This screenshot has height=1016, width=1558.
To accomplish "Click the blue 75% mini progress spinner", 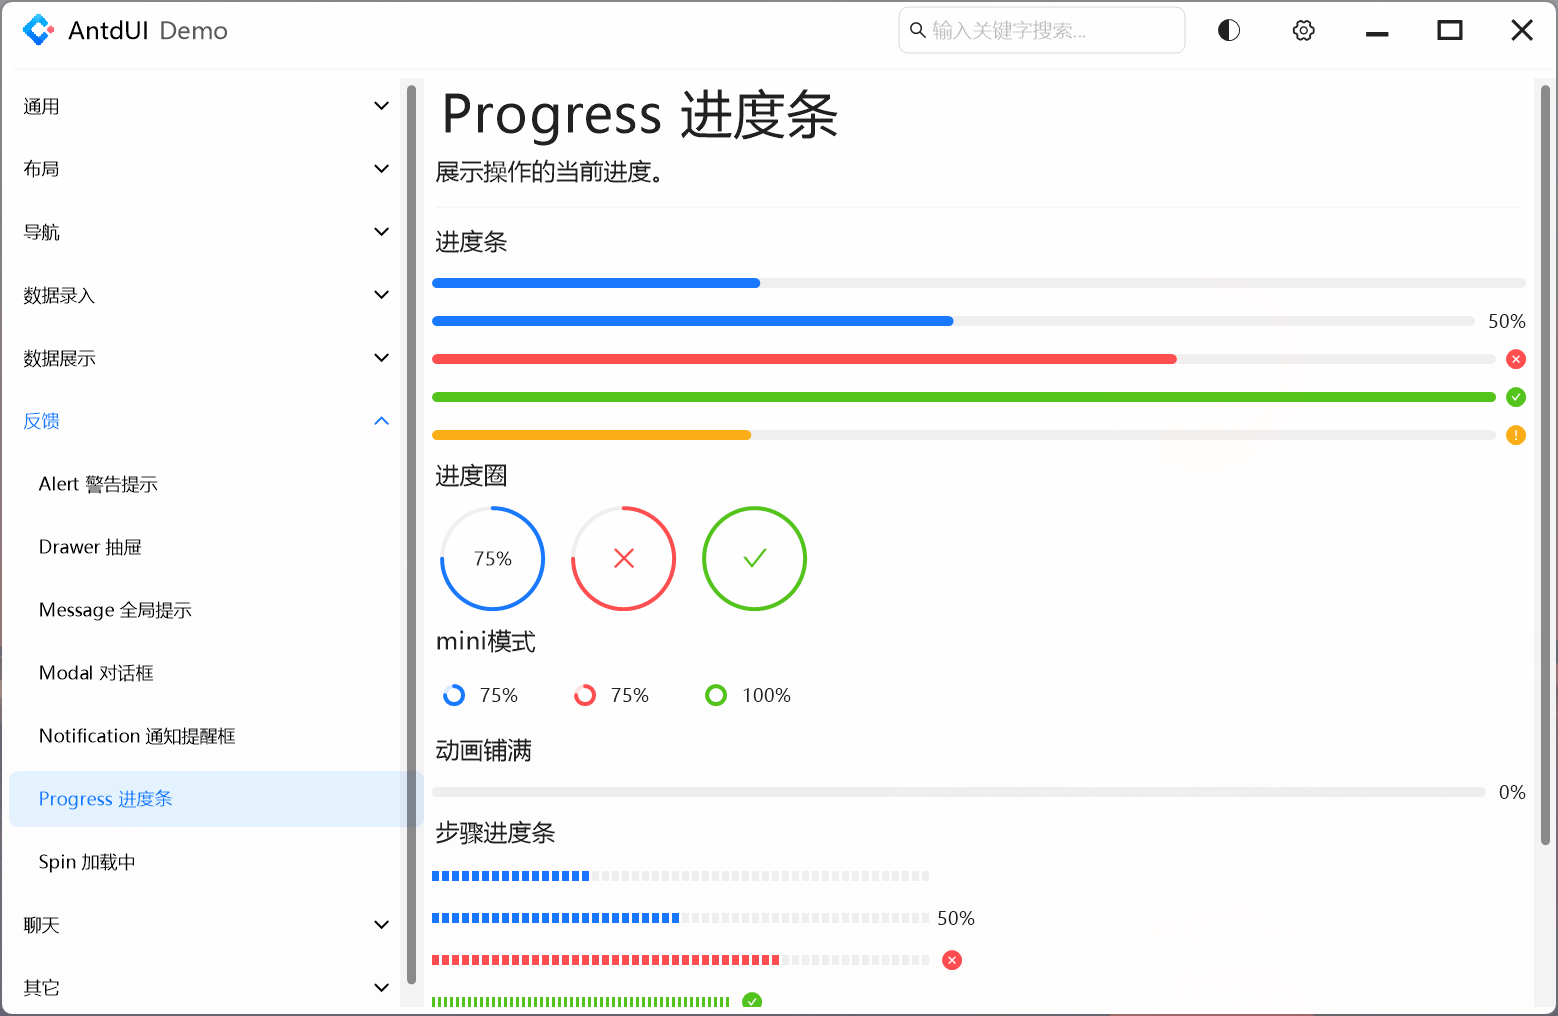I will (454, 695).
